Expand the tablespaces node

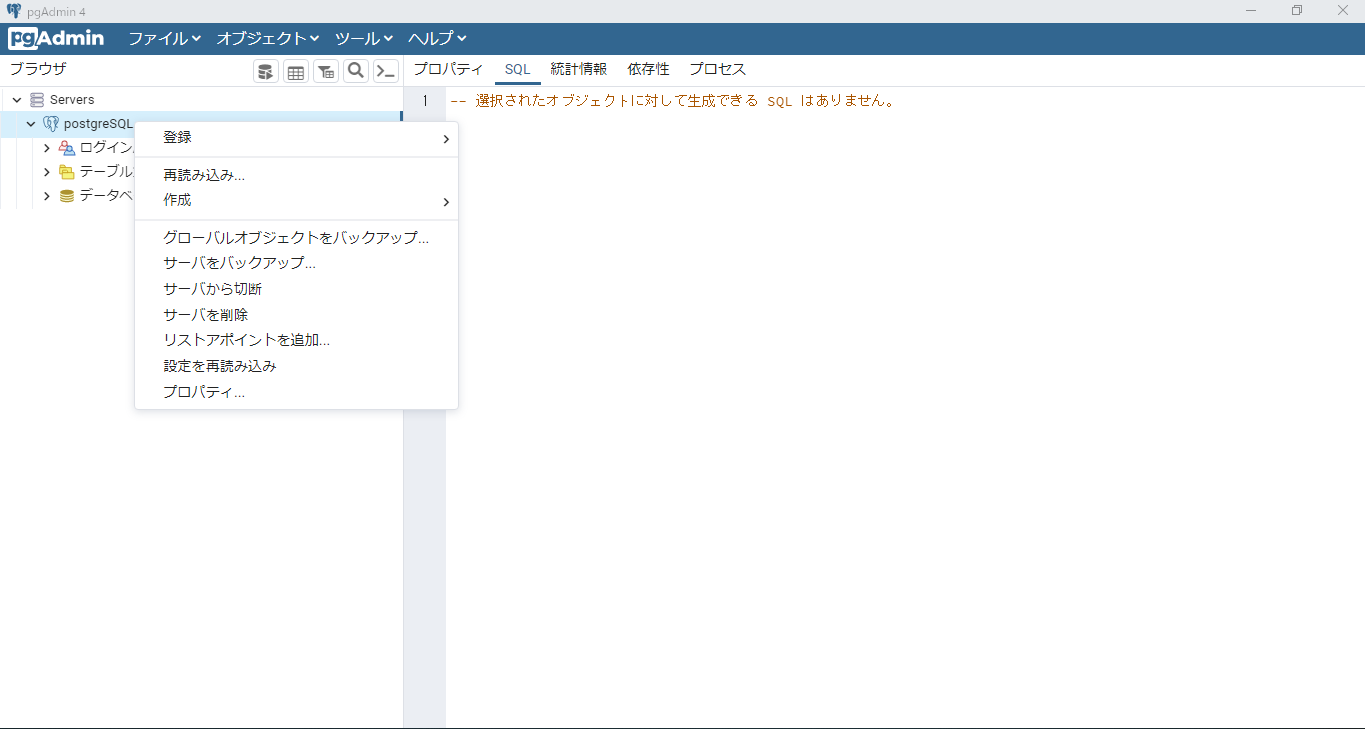(x=46, y=172)
